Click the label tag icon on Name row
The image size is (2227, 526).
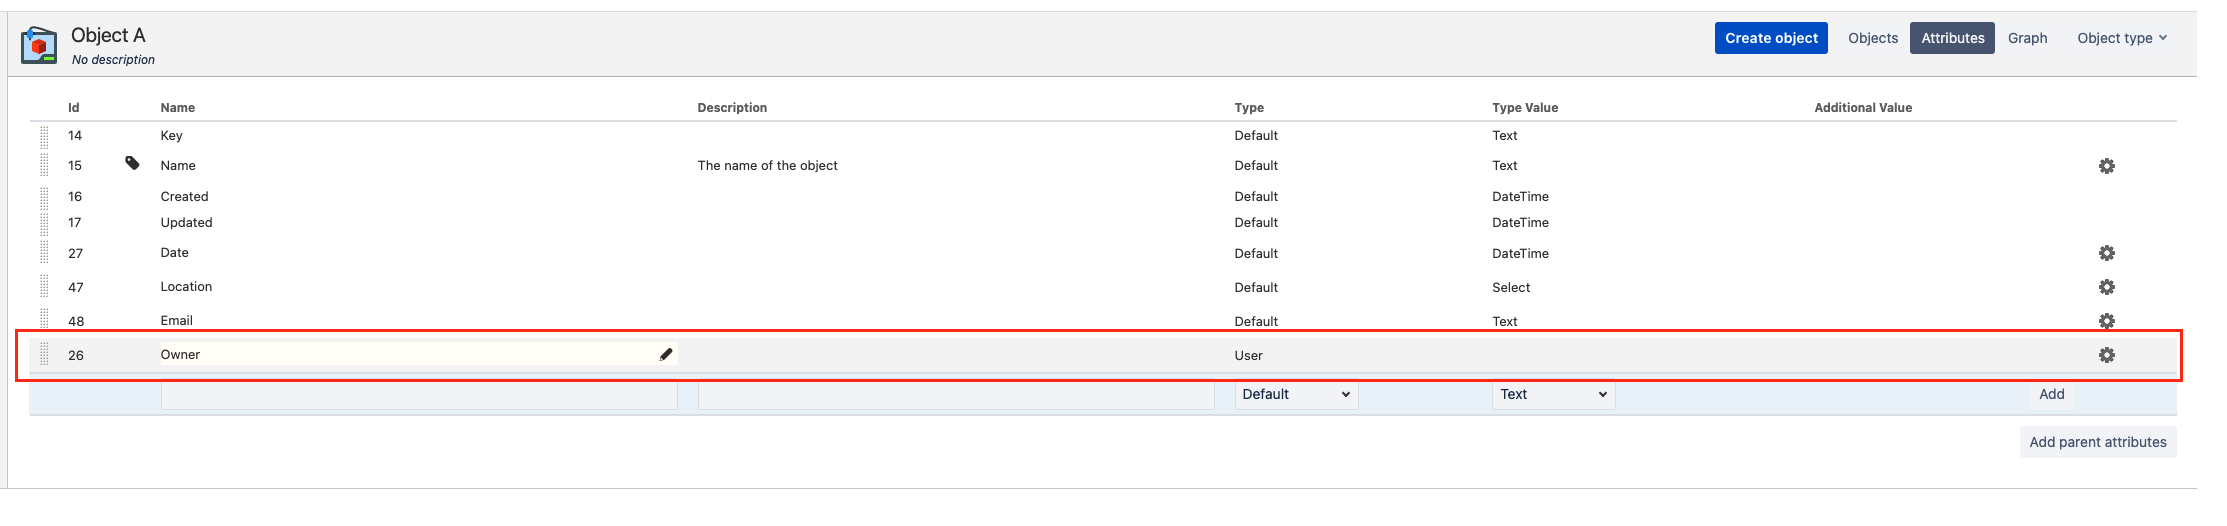coord(132,163)
